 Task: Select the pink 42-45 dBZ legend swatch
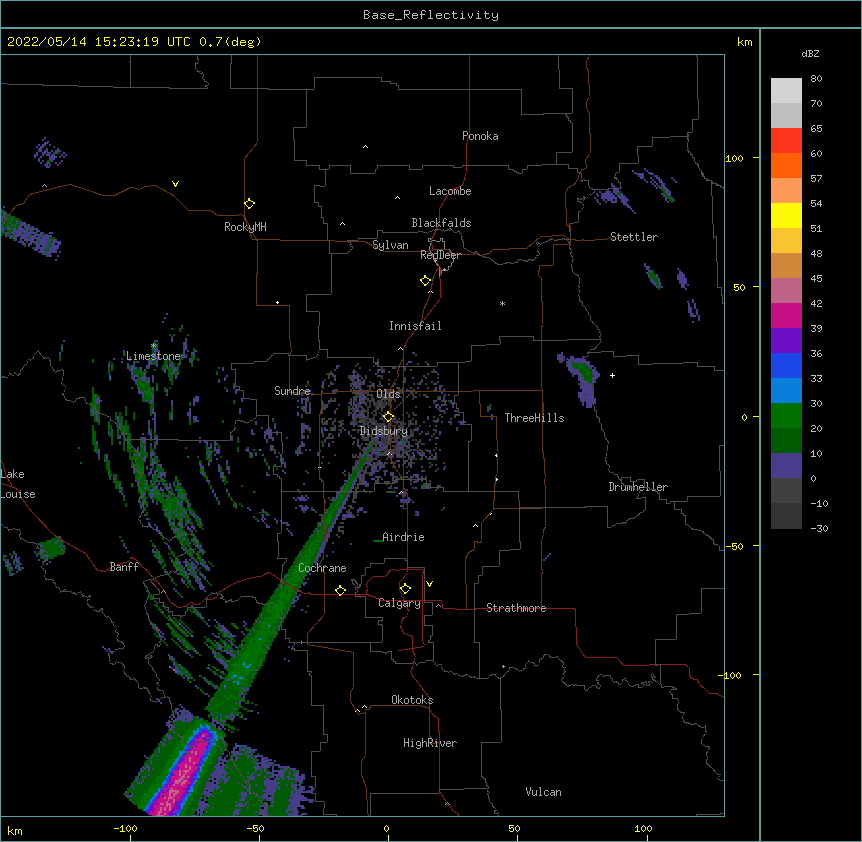click(x=786, y=291)
